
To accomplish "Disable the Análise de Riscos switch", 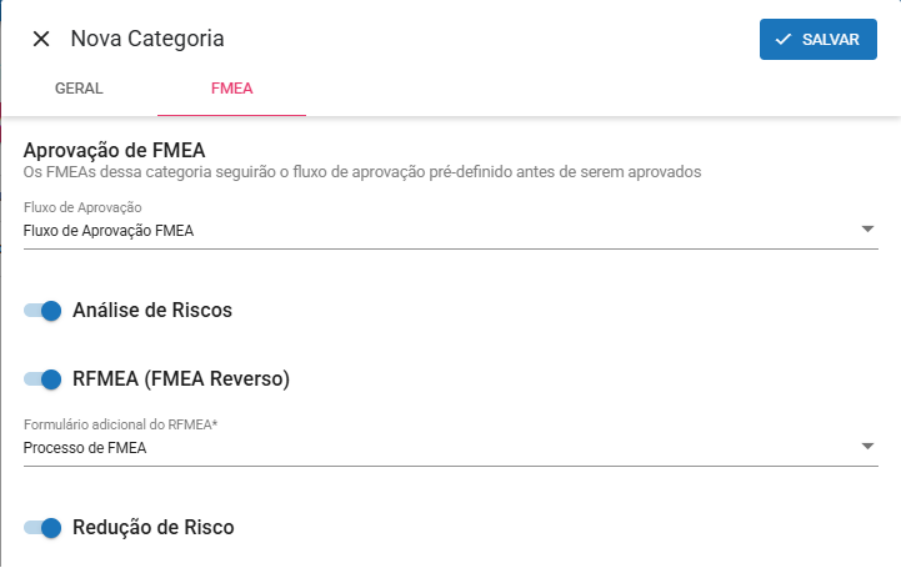I will (x=43, y=310).
